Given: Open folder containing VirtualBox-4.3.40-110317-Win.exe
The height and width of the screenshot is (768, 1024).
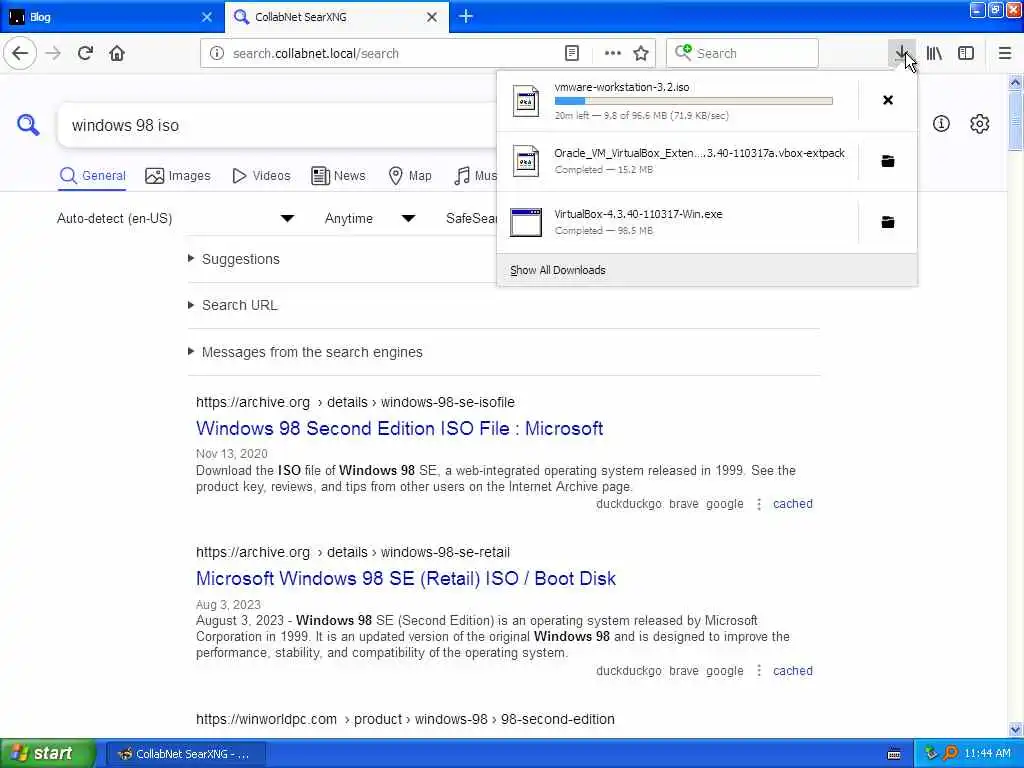Looking at the screenshot, I should (x=888, y=222).
